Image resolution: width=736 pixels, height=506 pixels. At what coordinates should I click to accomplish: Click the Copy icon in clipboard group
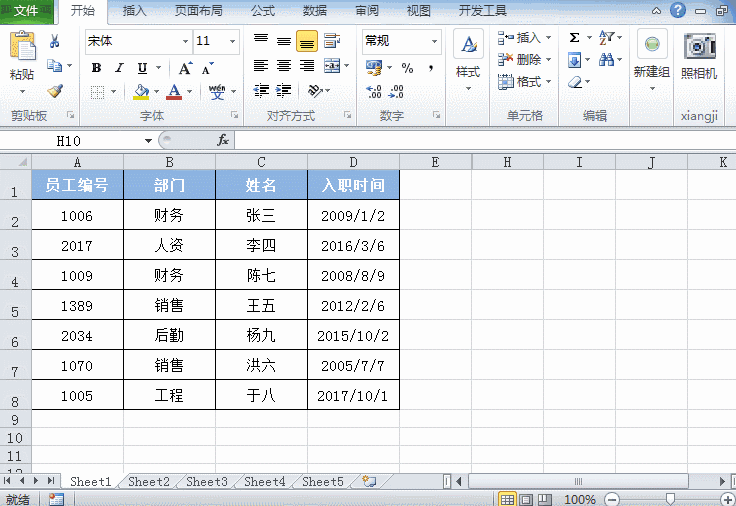click(54, 66)
